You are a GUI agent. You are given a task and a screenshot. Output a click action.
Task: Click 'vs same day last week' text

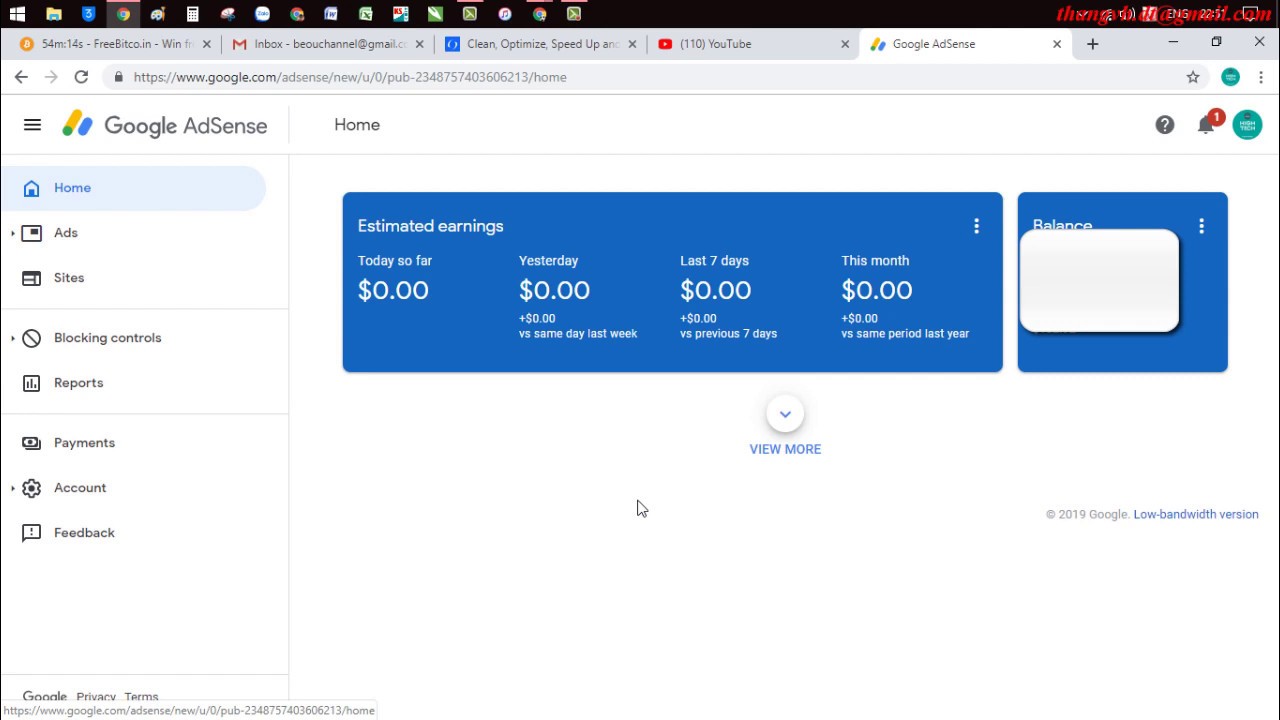[x=578, y=334]
